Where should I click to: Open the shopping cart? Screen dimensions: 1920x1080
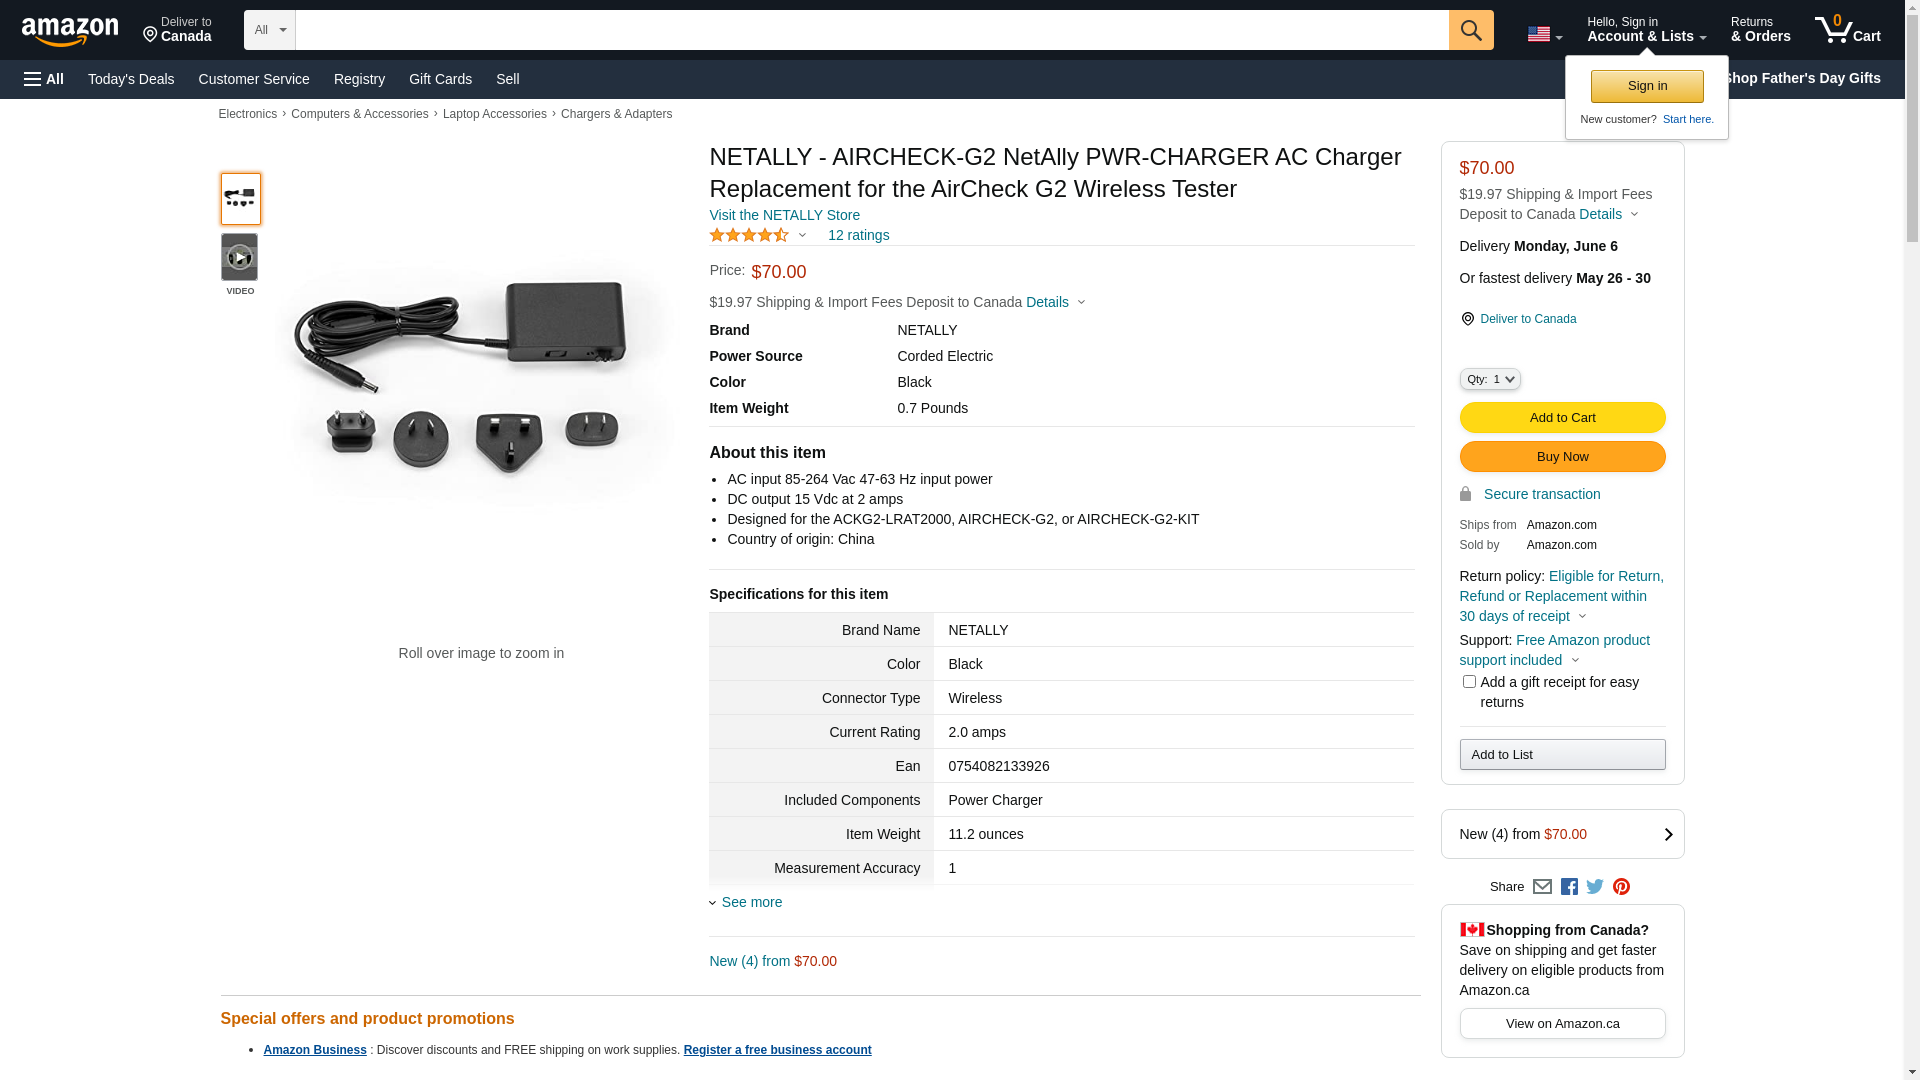point(1847,30)
